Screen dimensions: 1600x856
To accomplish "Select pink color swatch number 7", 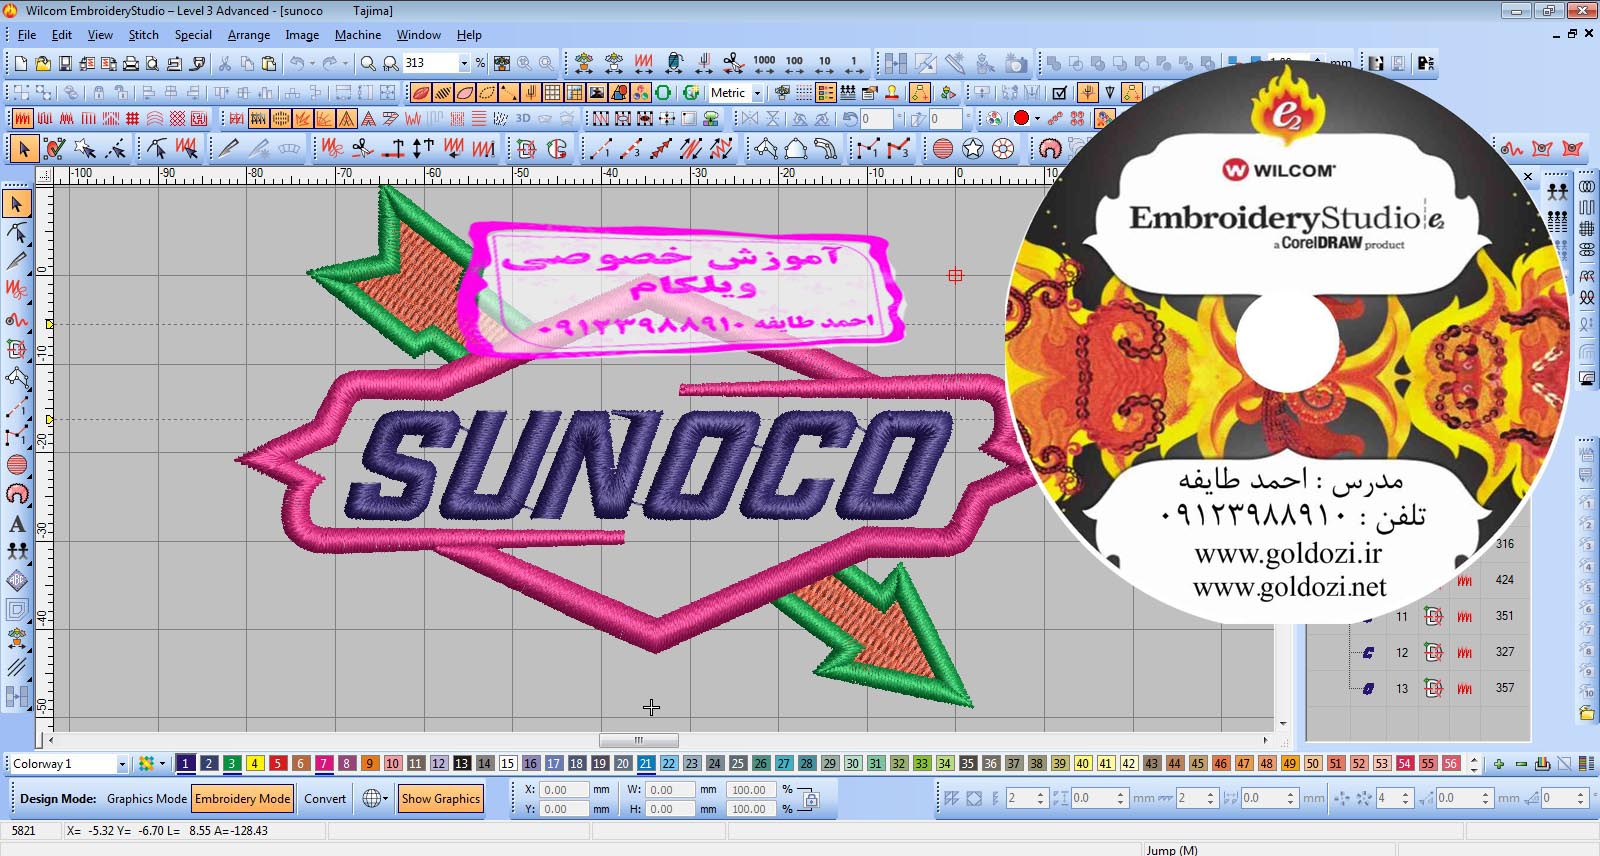I will [323, 764].
